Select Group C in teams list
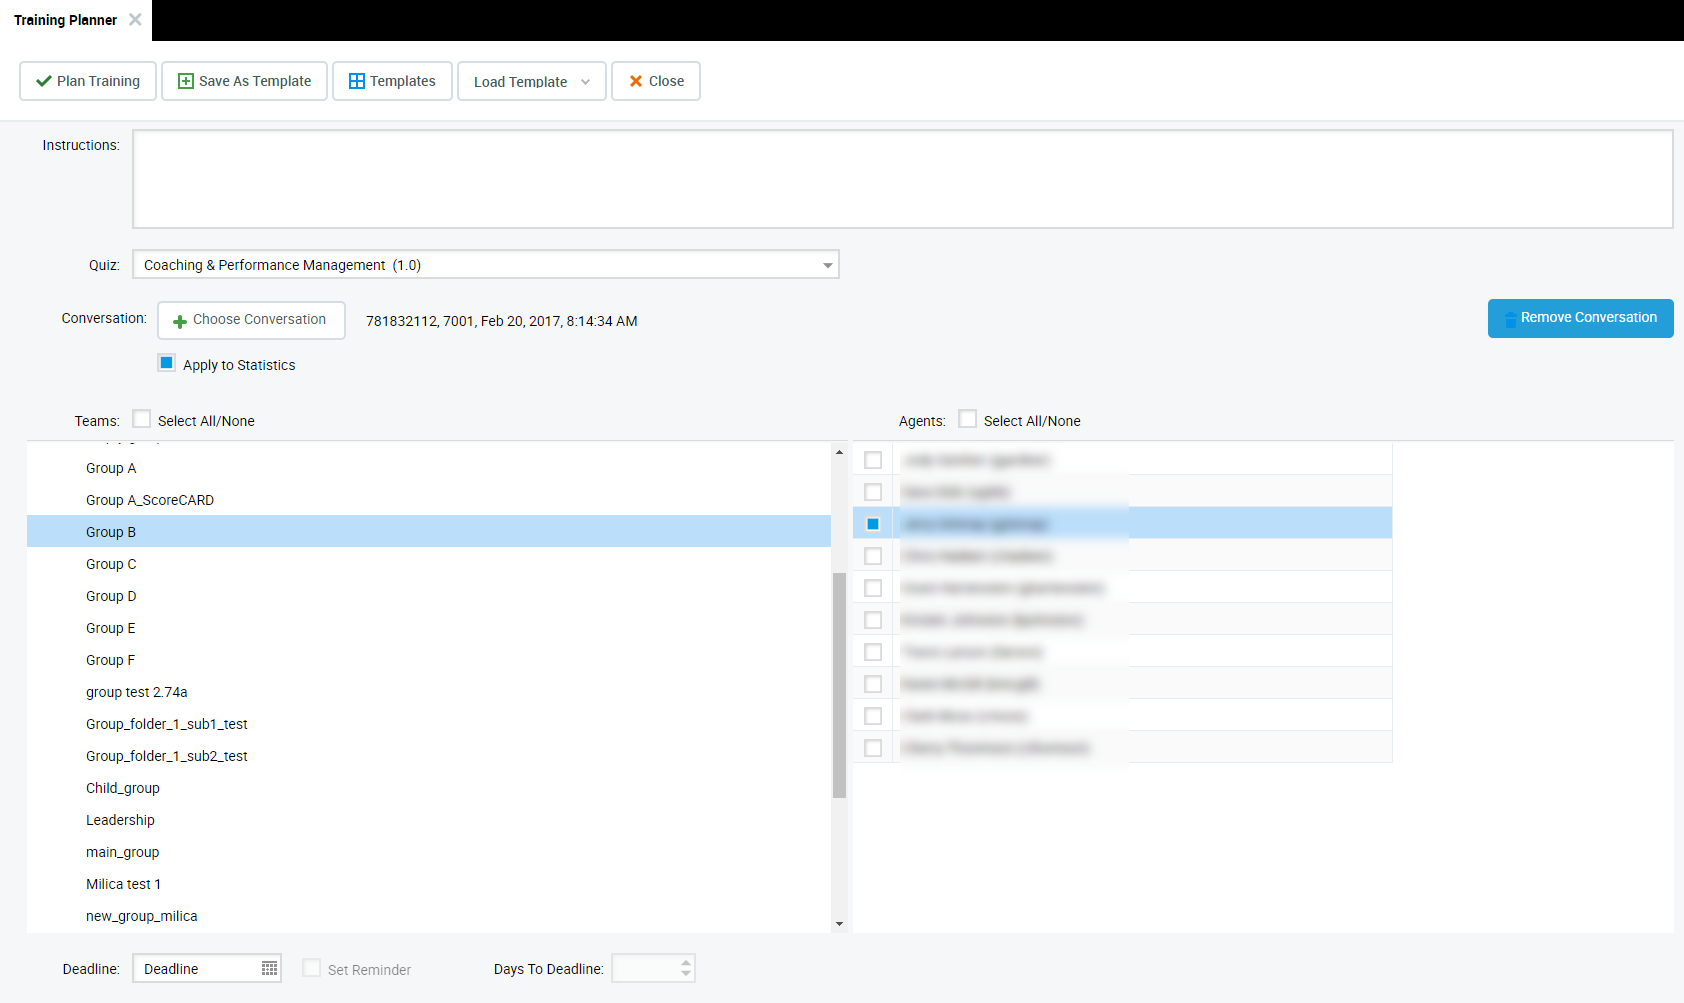This screenshot has width=1684, height=1003. pyautogui.click(x=111, y=564)
